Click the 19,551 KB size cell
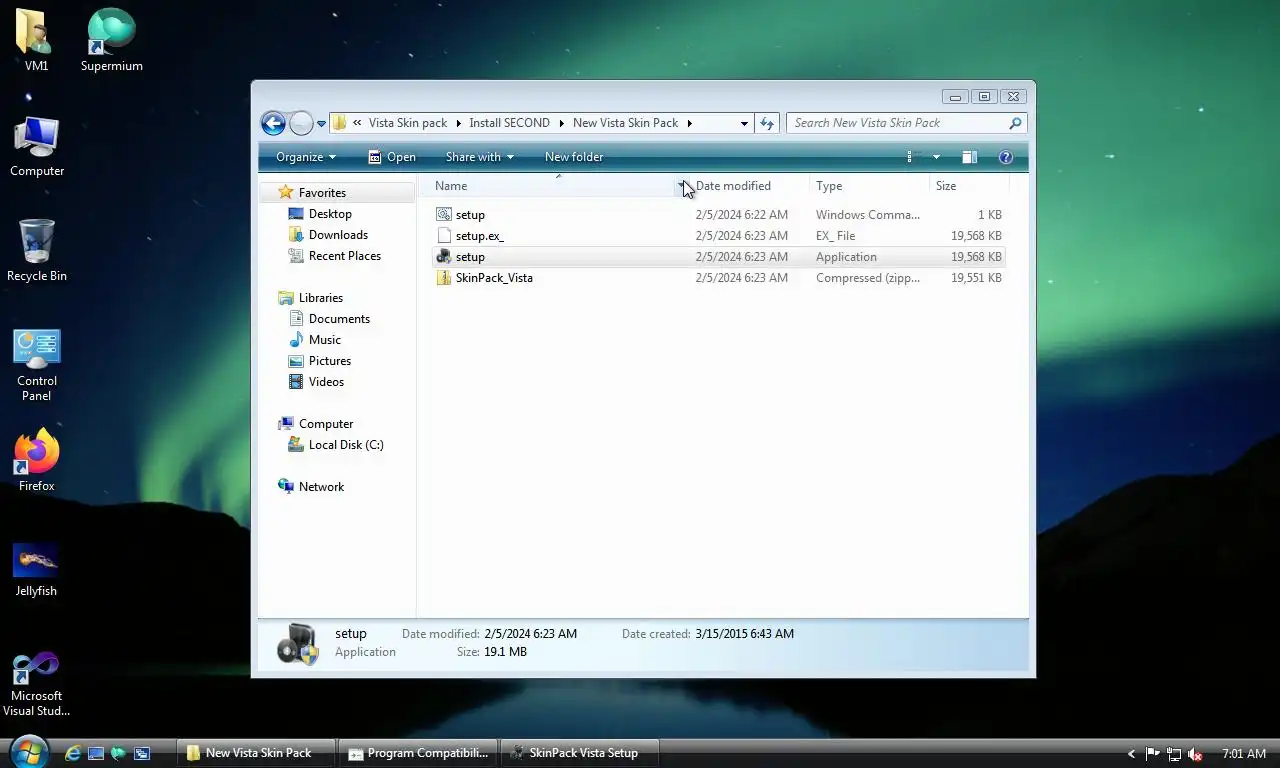 click(976, 278)
